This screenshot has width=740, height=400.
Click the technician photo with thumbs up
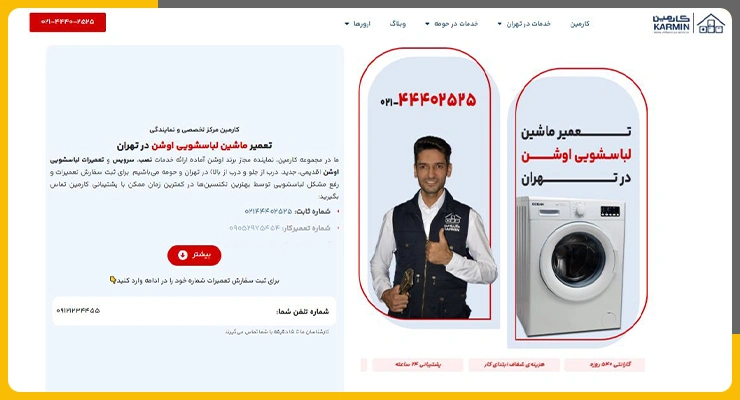point(432,226)
